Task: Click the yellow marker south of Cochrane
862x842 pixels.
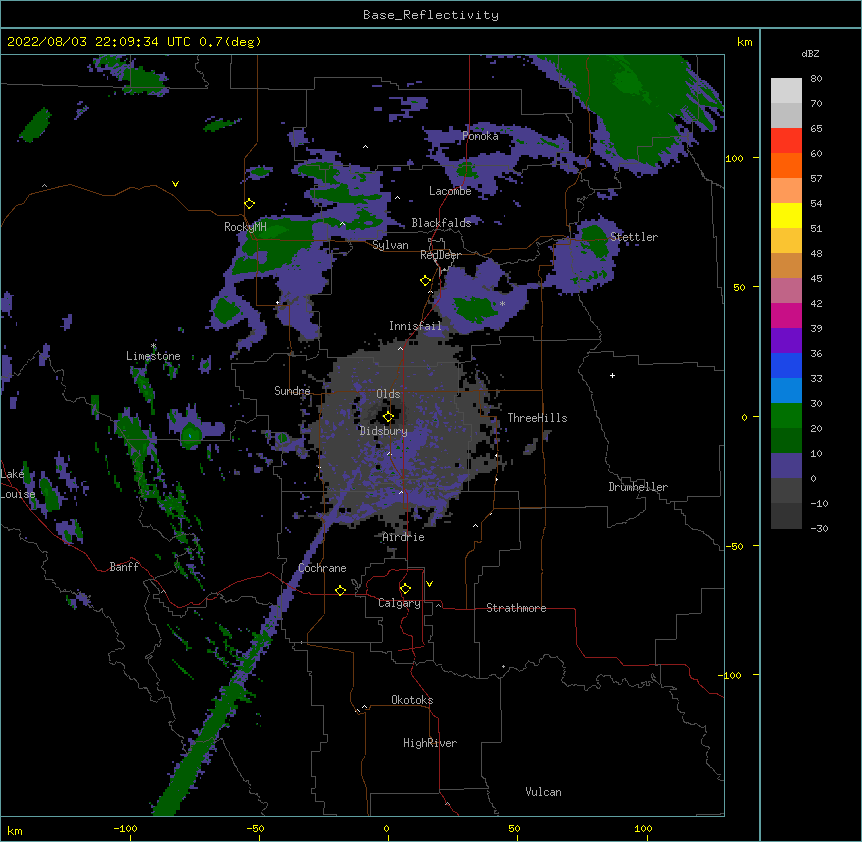Action: pyautogui.click(x=340, y=590)
